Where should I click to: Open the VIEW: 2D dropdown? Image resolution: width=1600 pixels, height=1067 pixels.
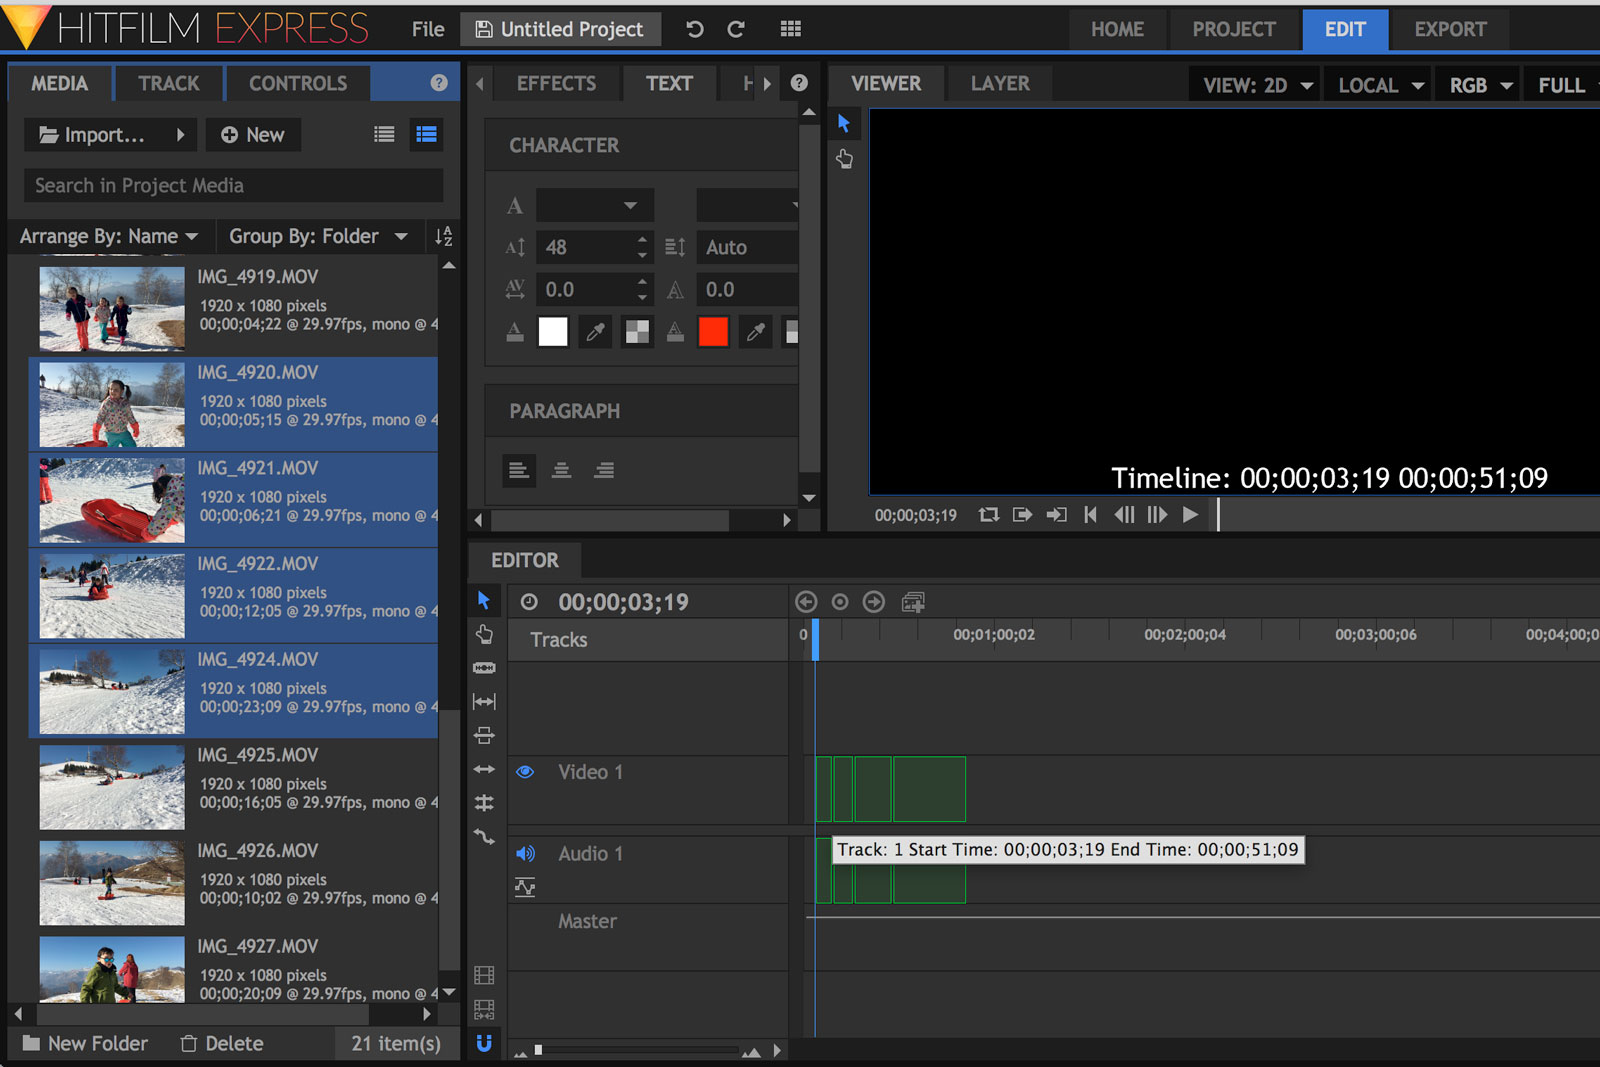point(1255,85)
